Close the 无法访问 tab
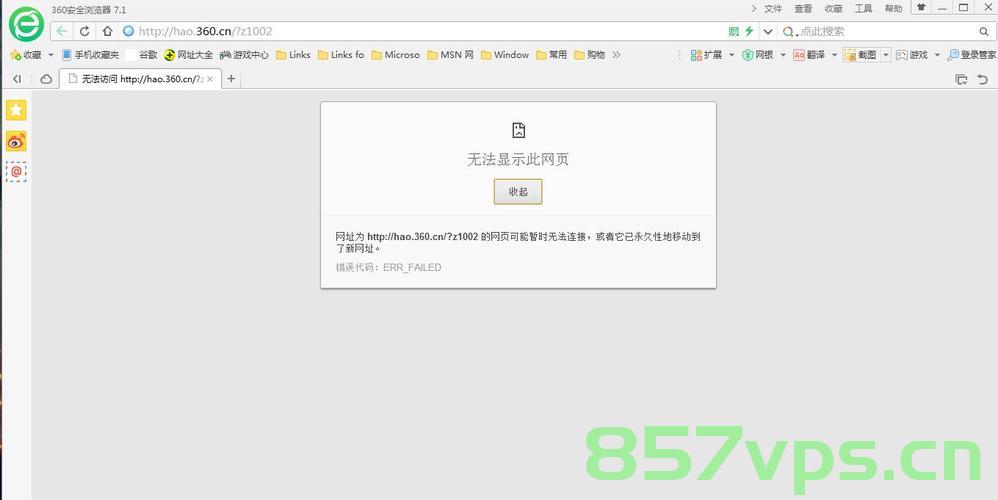 click(x=210, y=79)
